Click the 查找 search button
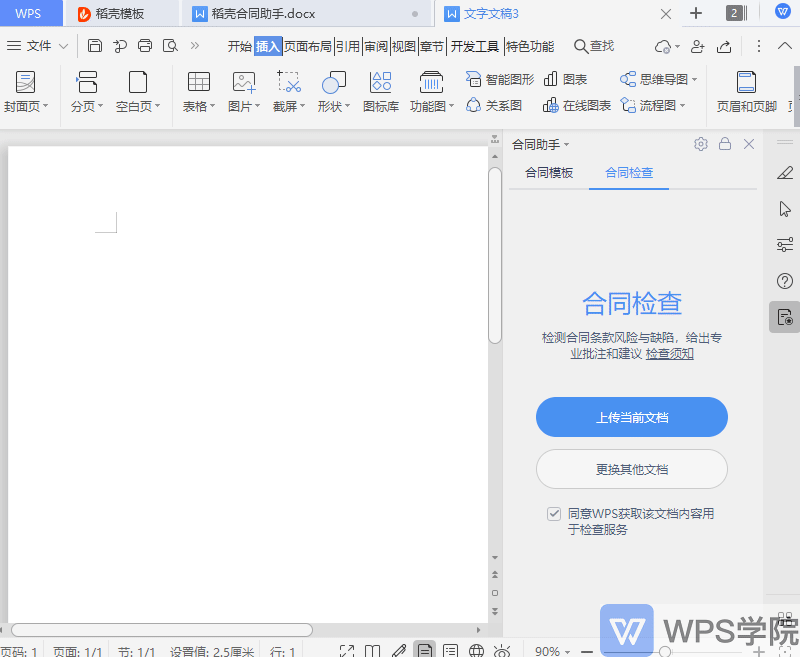Viewport: 800px width, 657px height. point(594,46)
